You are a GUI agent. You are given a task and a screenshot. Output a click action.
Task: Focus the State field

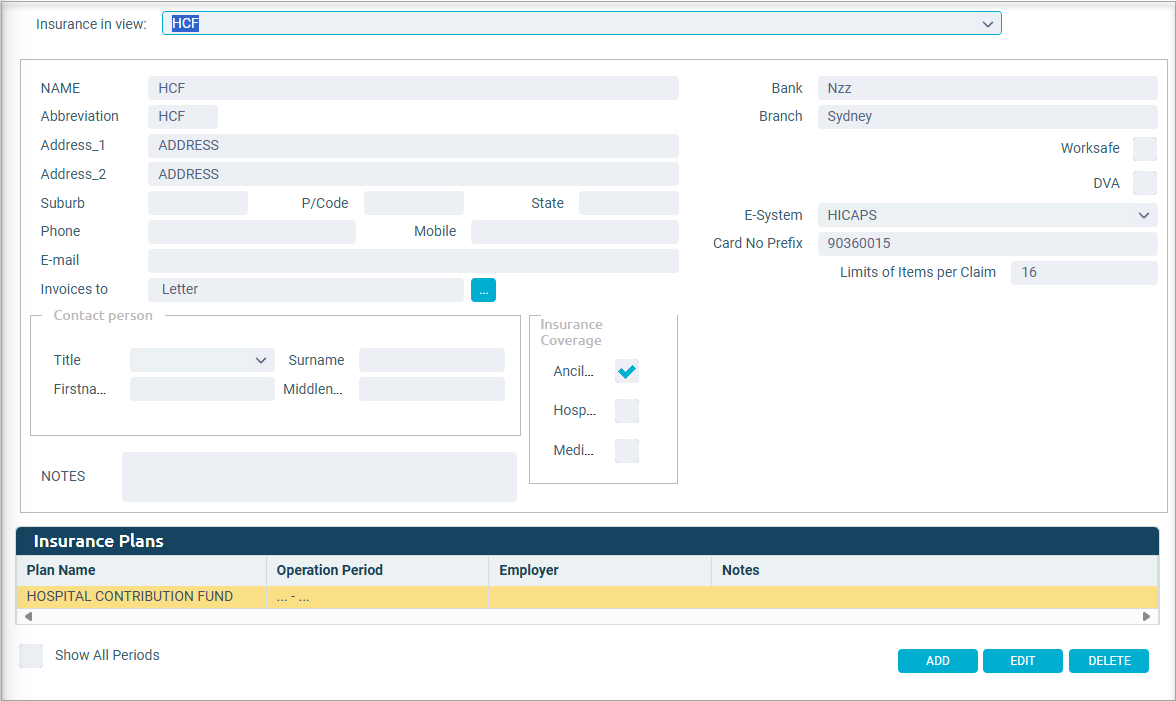click(x=628, y=203)
